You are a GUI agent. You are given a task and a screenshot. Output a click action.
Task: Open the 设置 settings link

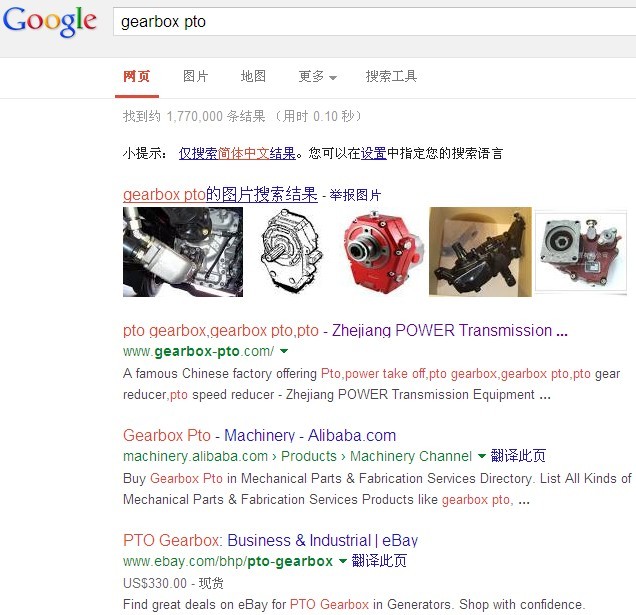[x=374, y=153]
